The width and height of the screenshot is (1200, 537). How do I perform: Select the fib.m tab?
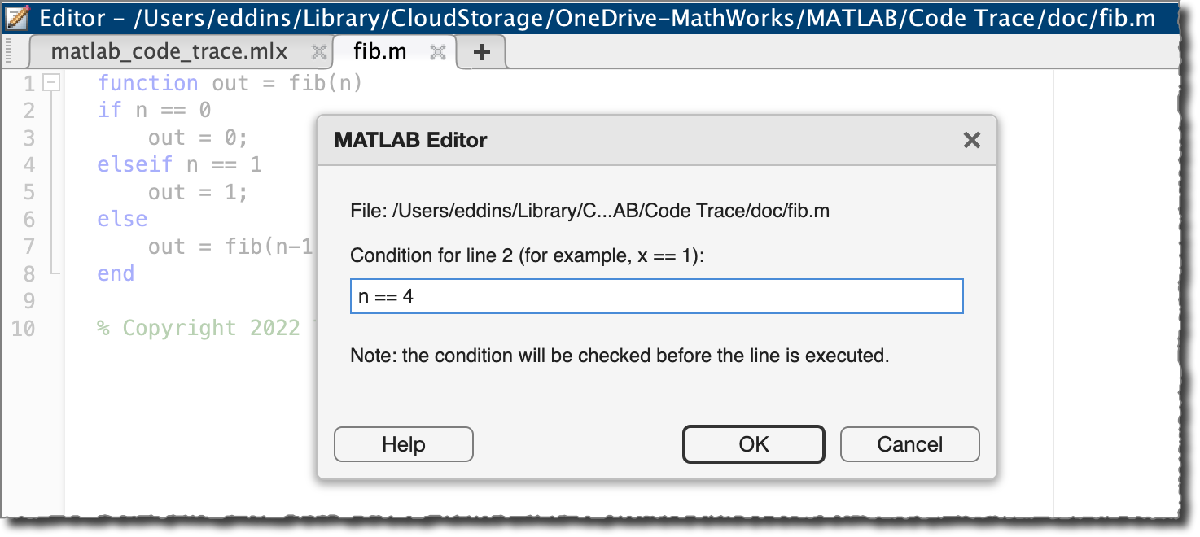380,52
